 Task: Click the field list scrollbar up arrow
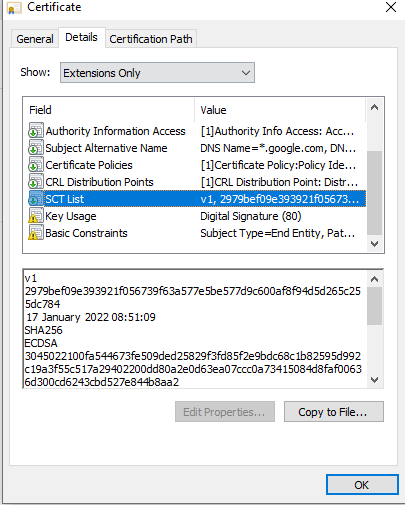374,107
